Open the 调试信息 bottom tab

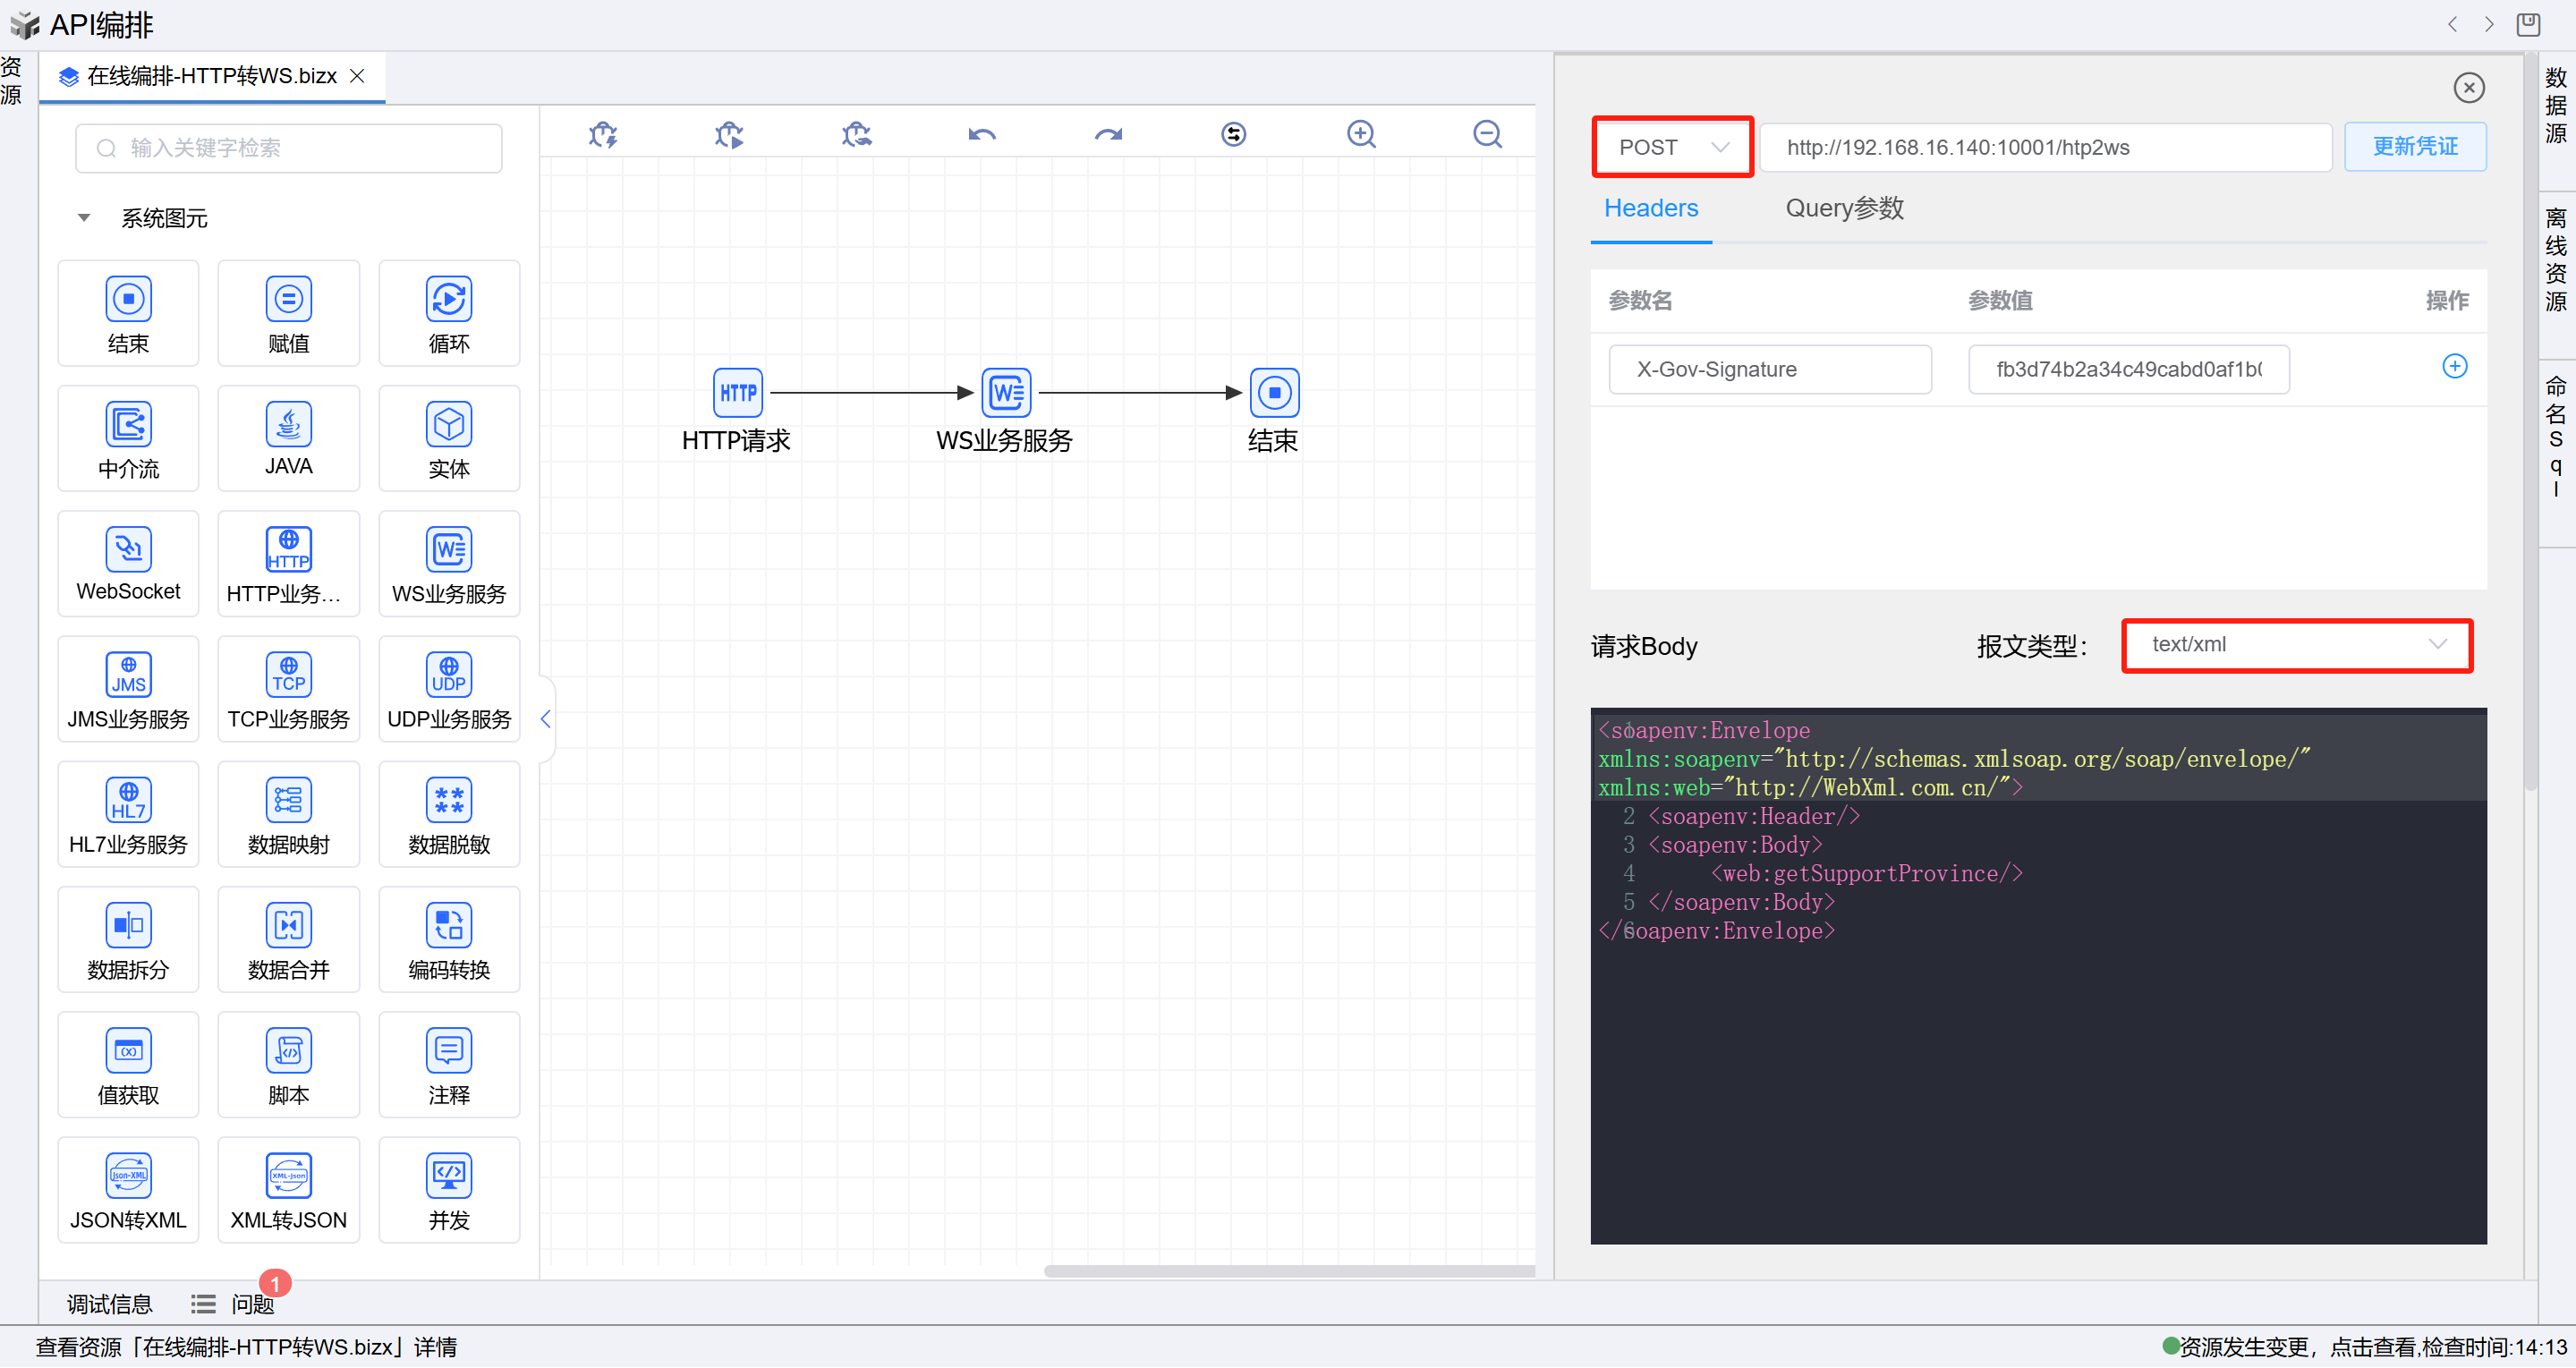109,1304
